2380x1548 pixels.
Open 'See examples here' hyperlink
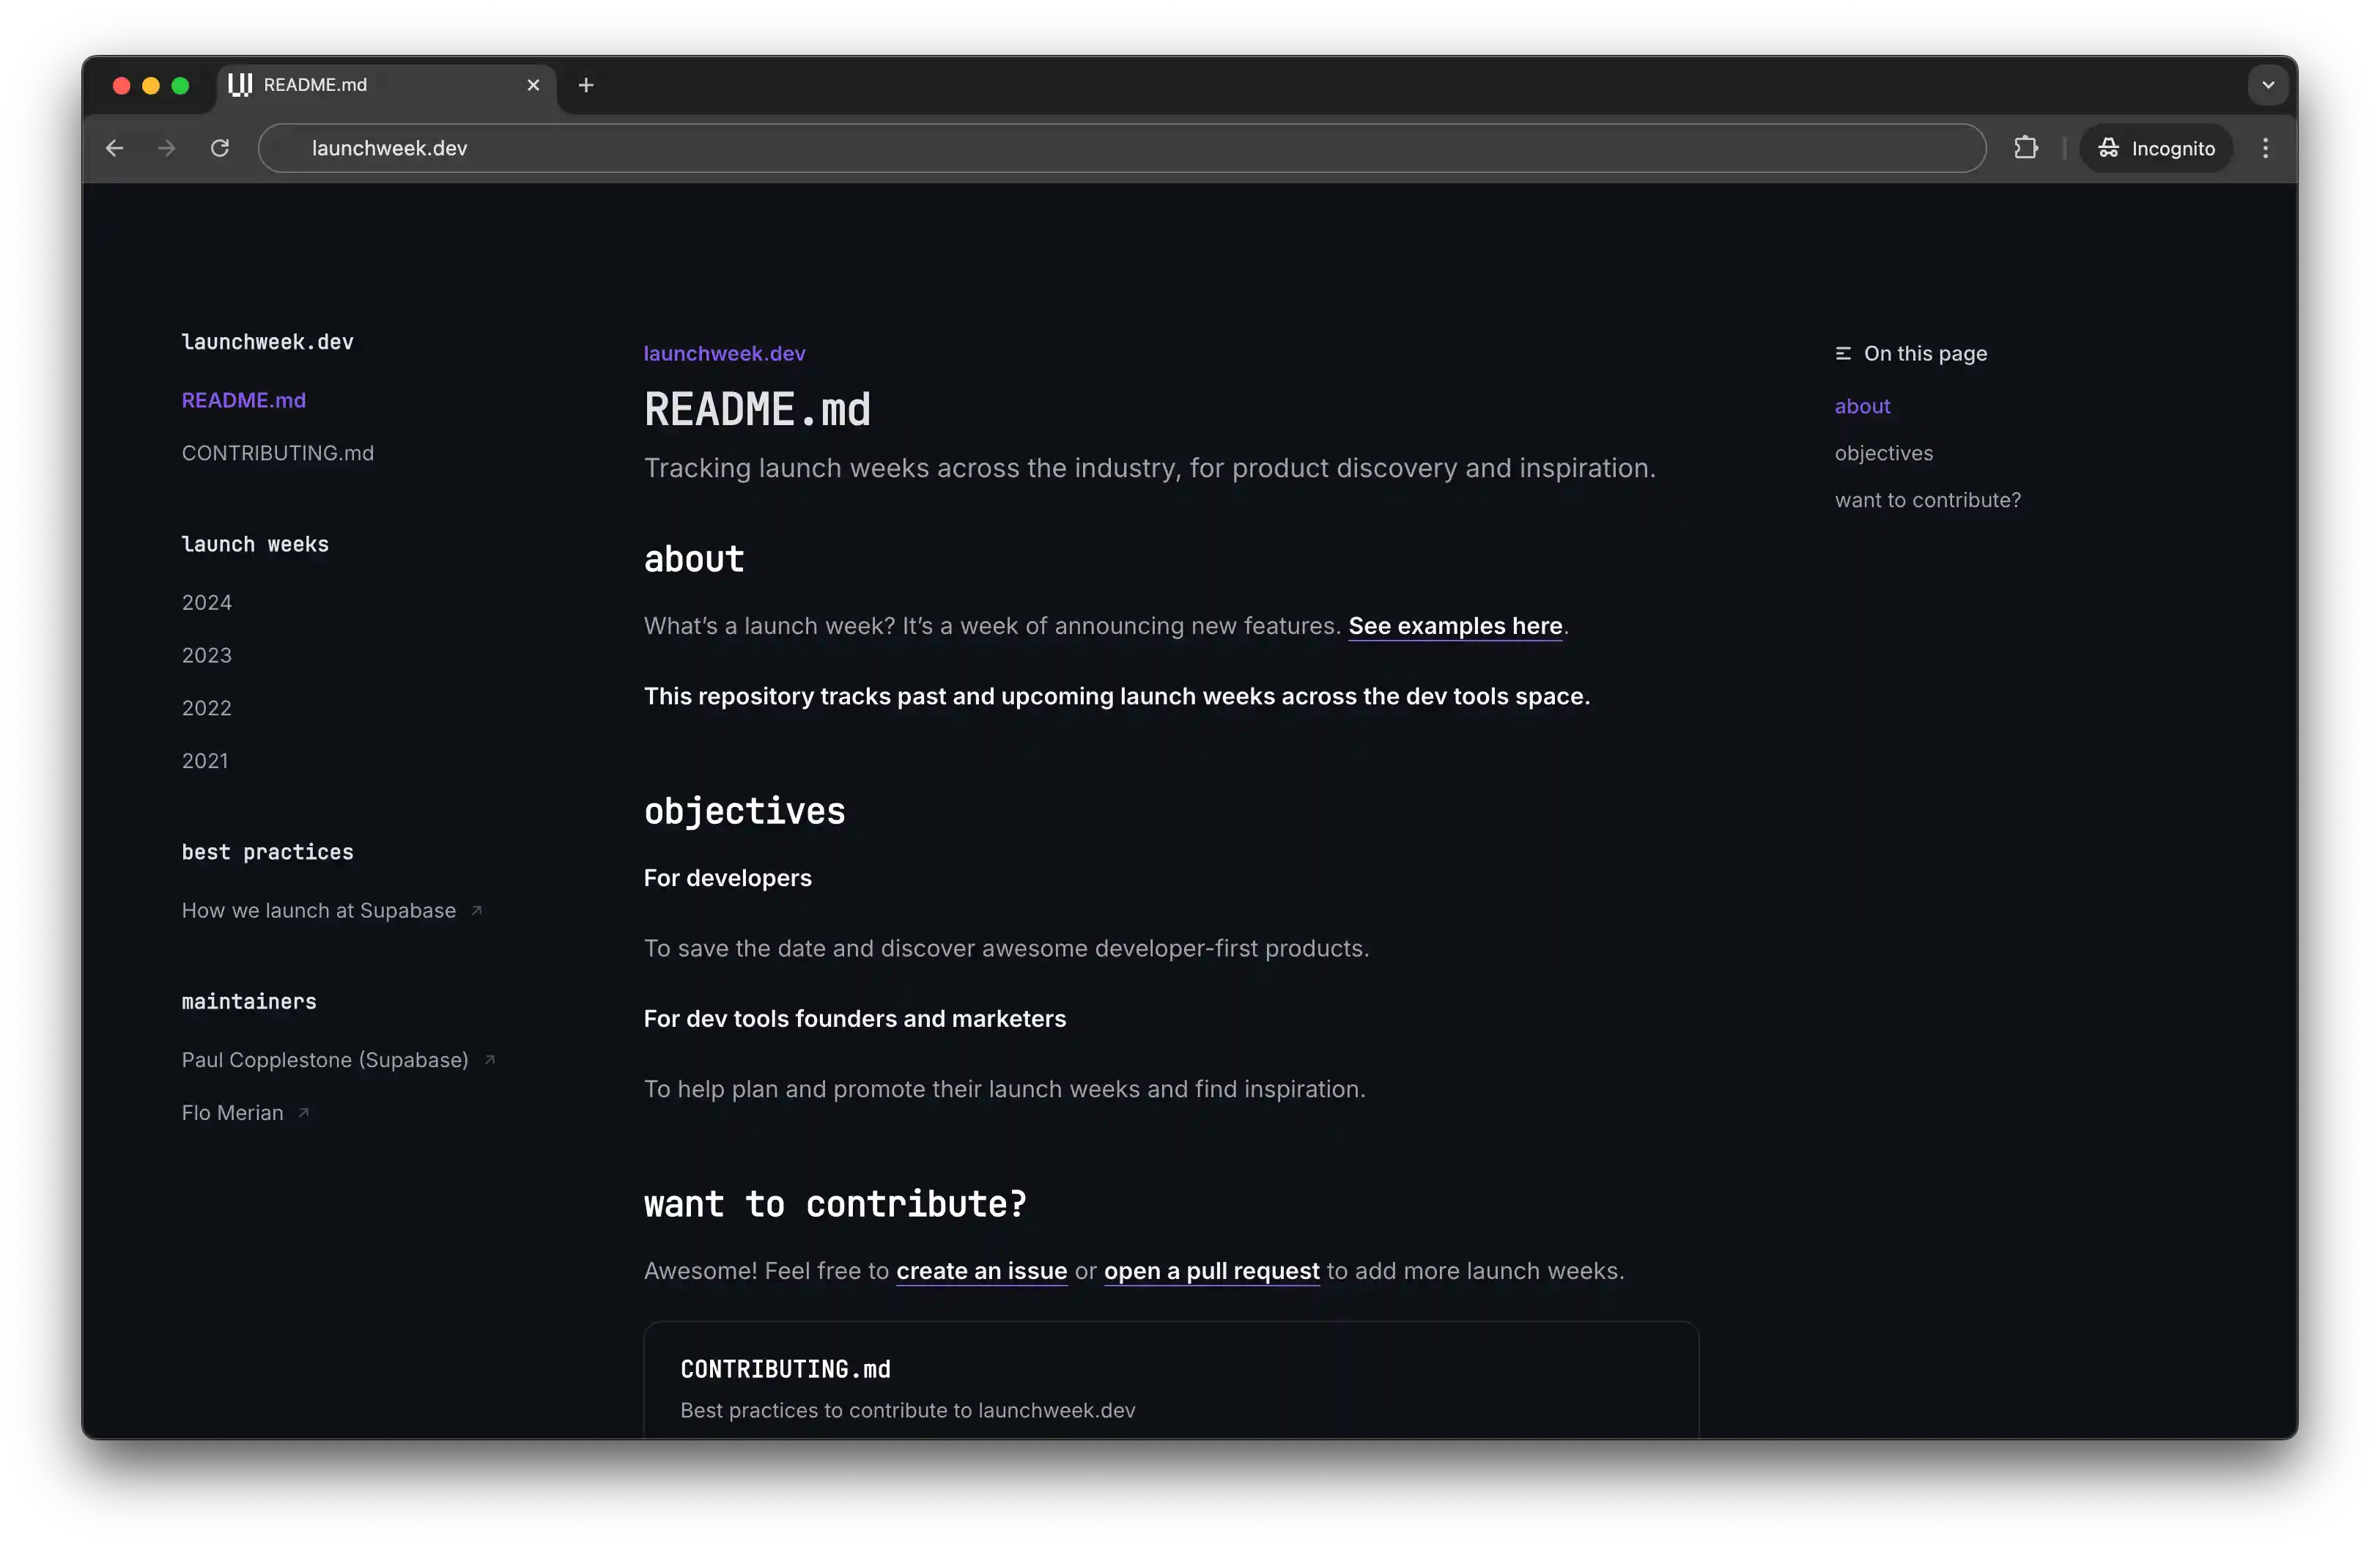1455,626
